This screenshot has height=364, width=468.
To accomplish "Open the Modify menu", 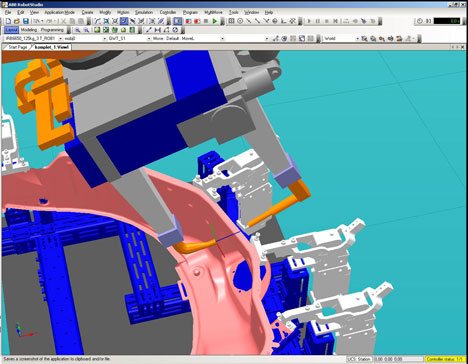I will [105, 12].
